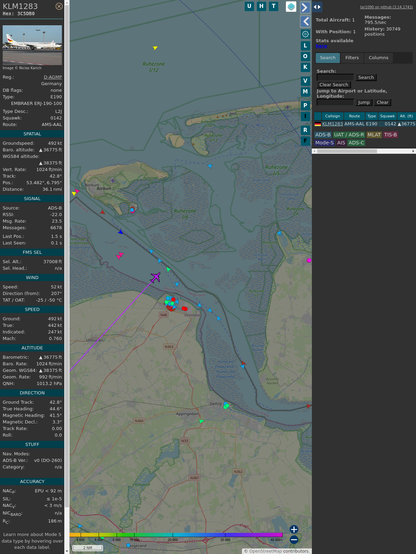This screenshot has width=416, height=554.
Task: Switch to the Columns tab
Action: (378, 58)
